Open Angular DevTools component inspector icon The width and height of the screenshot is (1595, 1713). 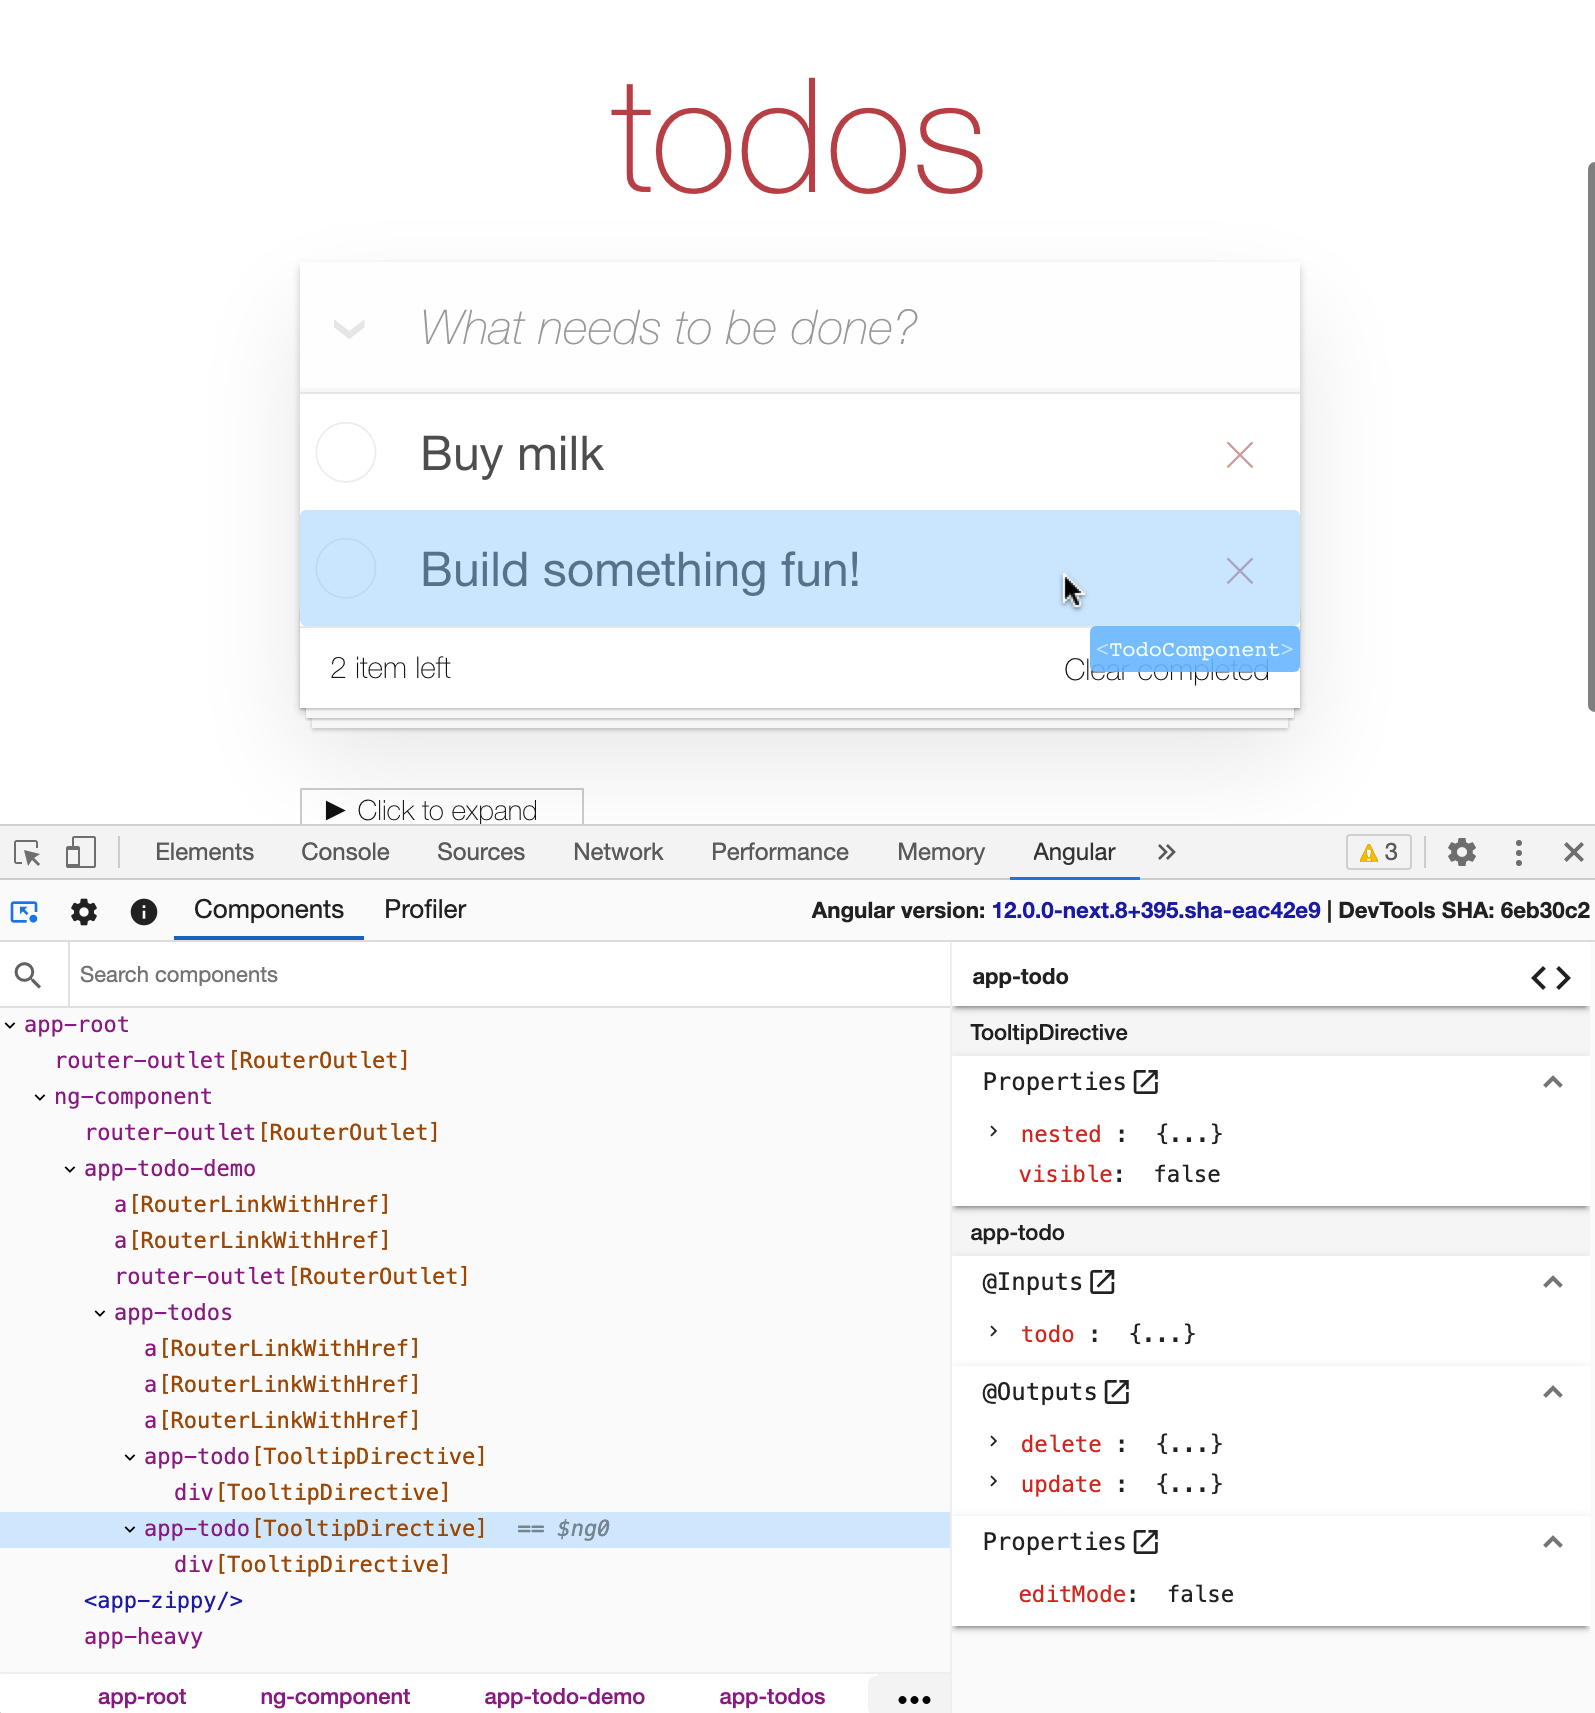(24, 911)
